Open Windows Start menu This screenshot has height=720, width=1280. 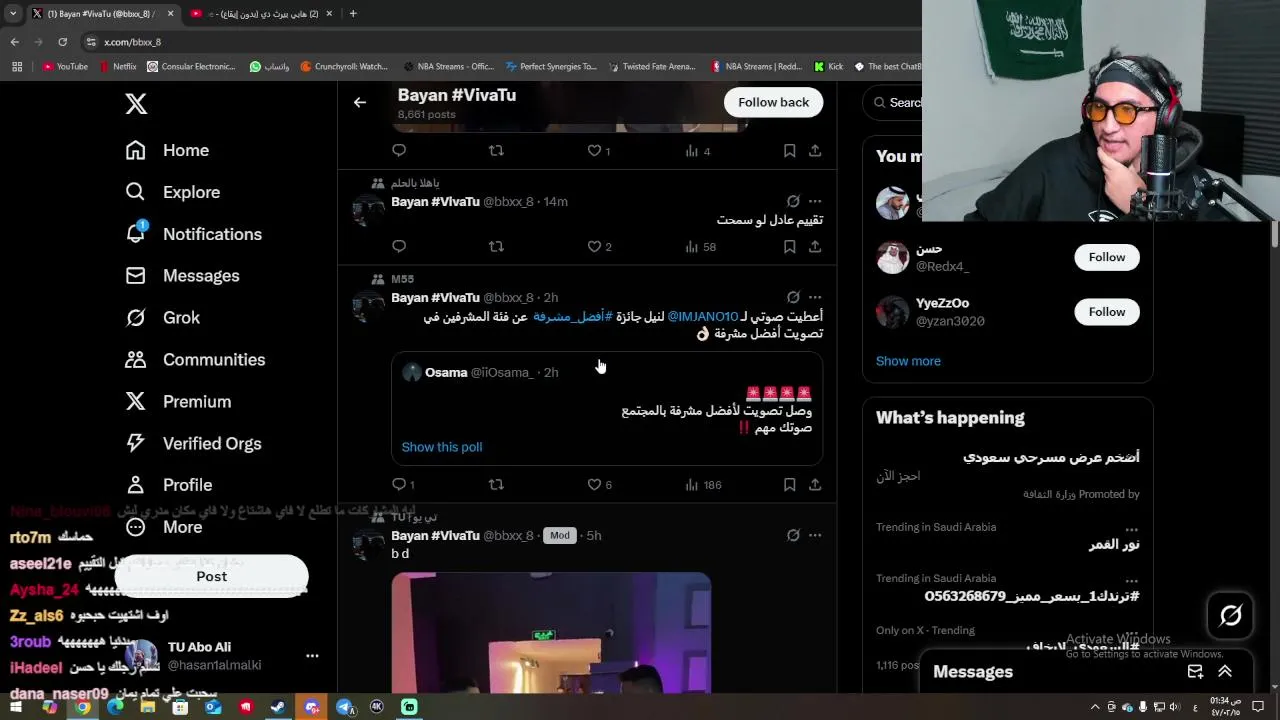click(16, 707)
